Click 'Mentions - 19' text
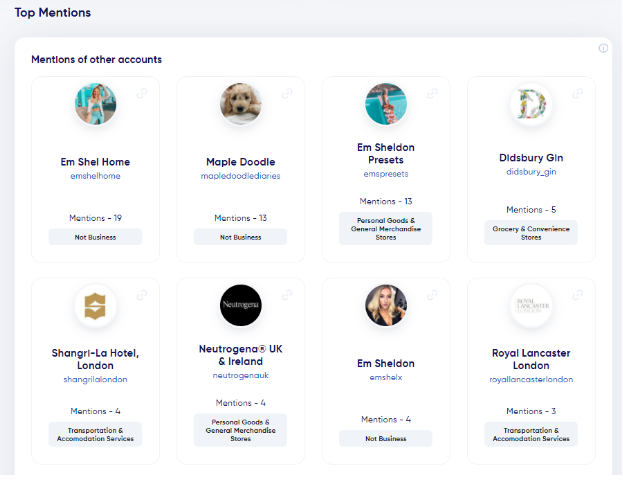Screen dimensions: 623x481 tap(95, 218)
